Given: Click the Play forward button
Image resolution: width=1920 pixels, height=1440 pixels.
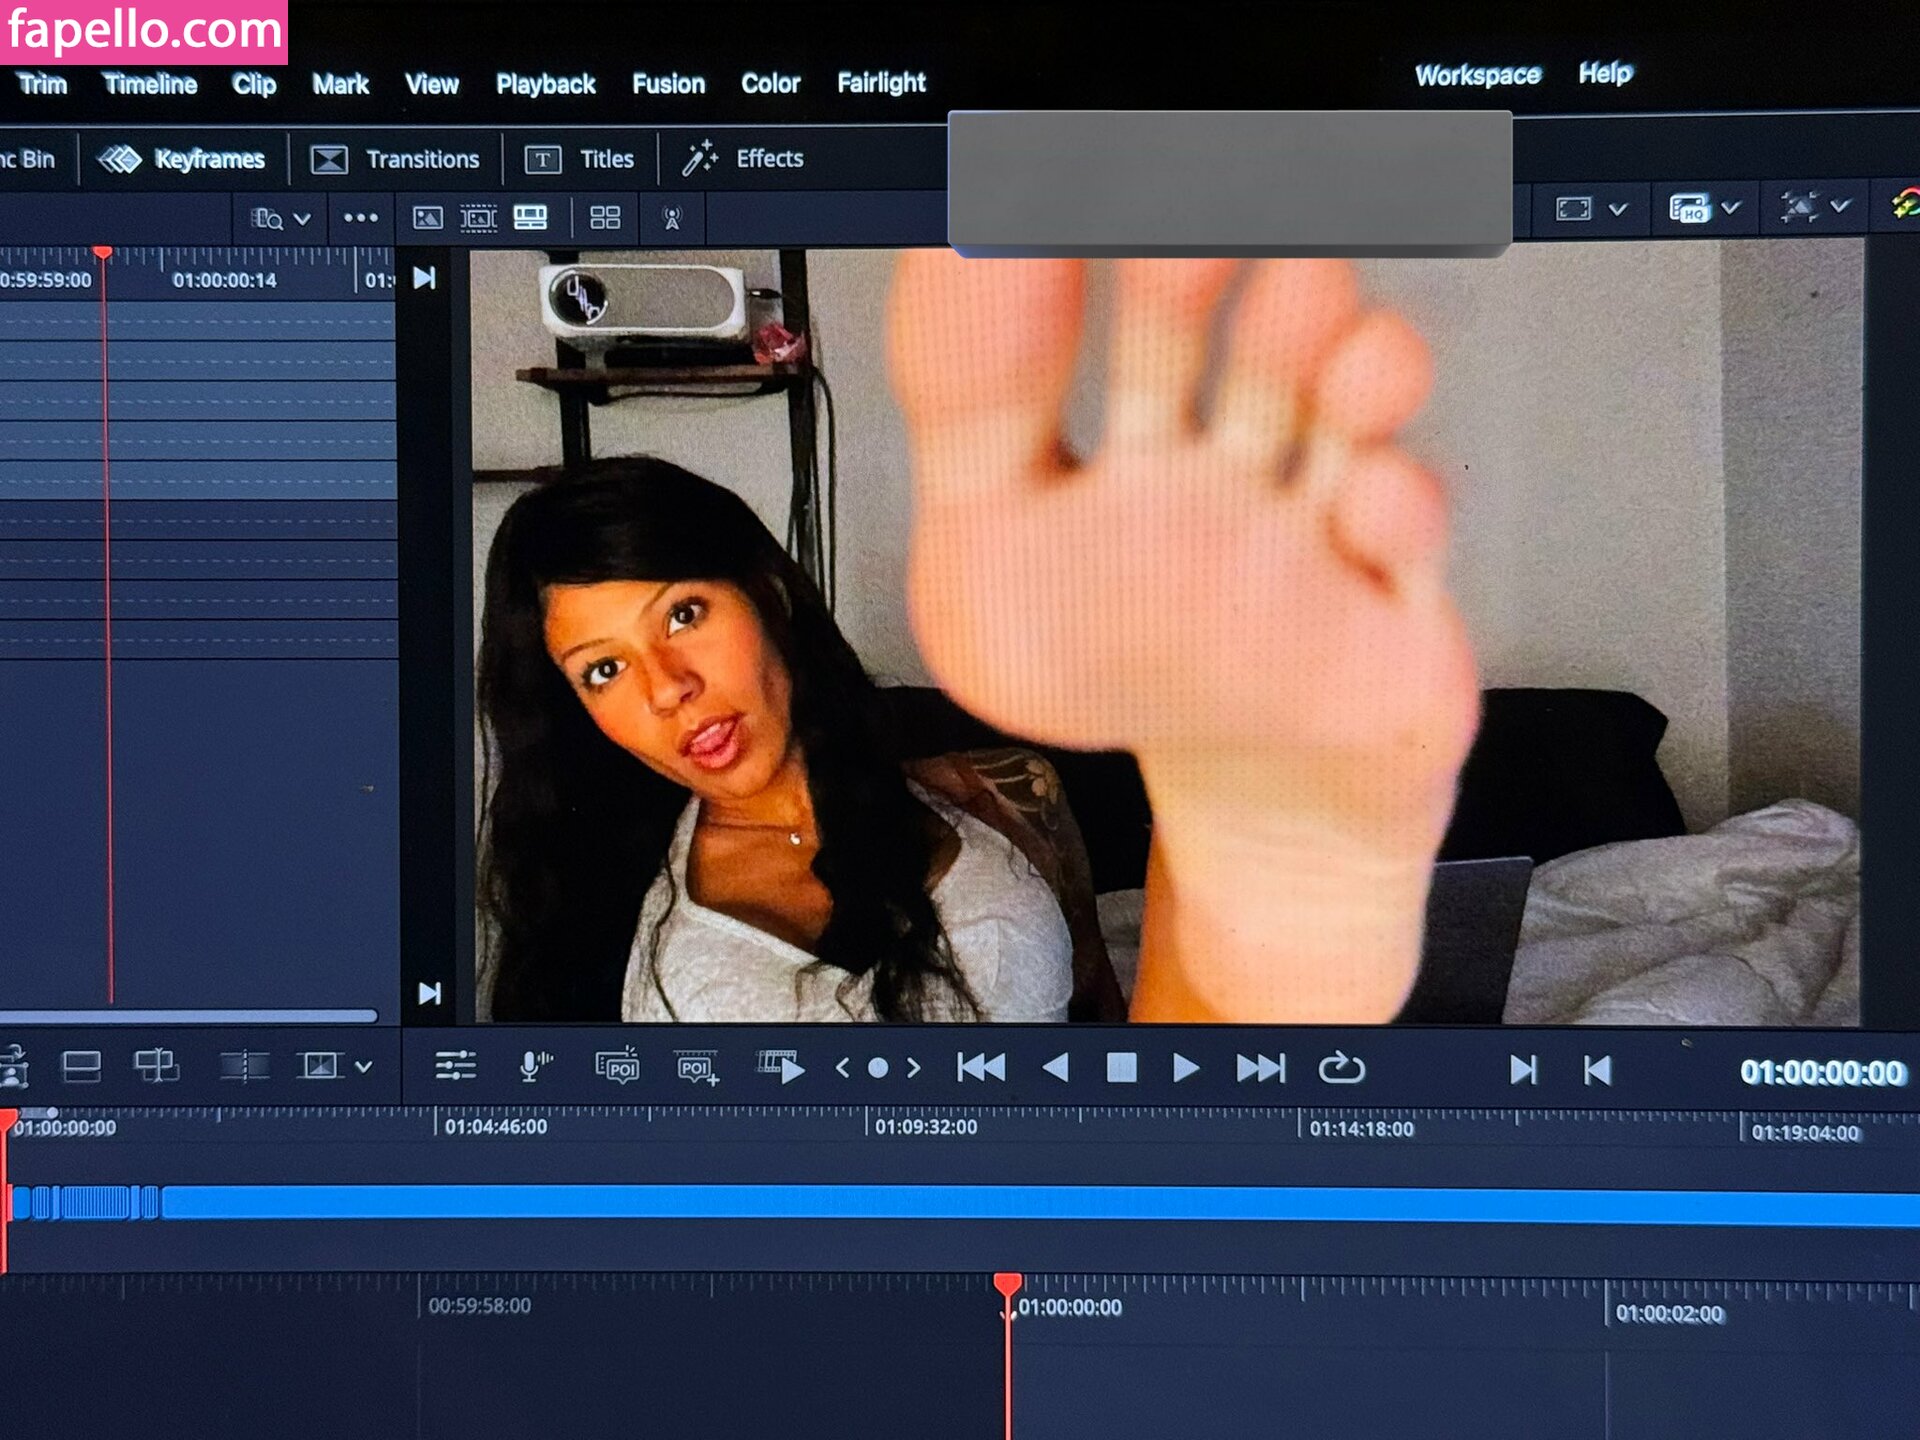Looking at the screenshot, I should 1185,1069.
